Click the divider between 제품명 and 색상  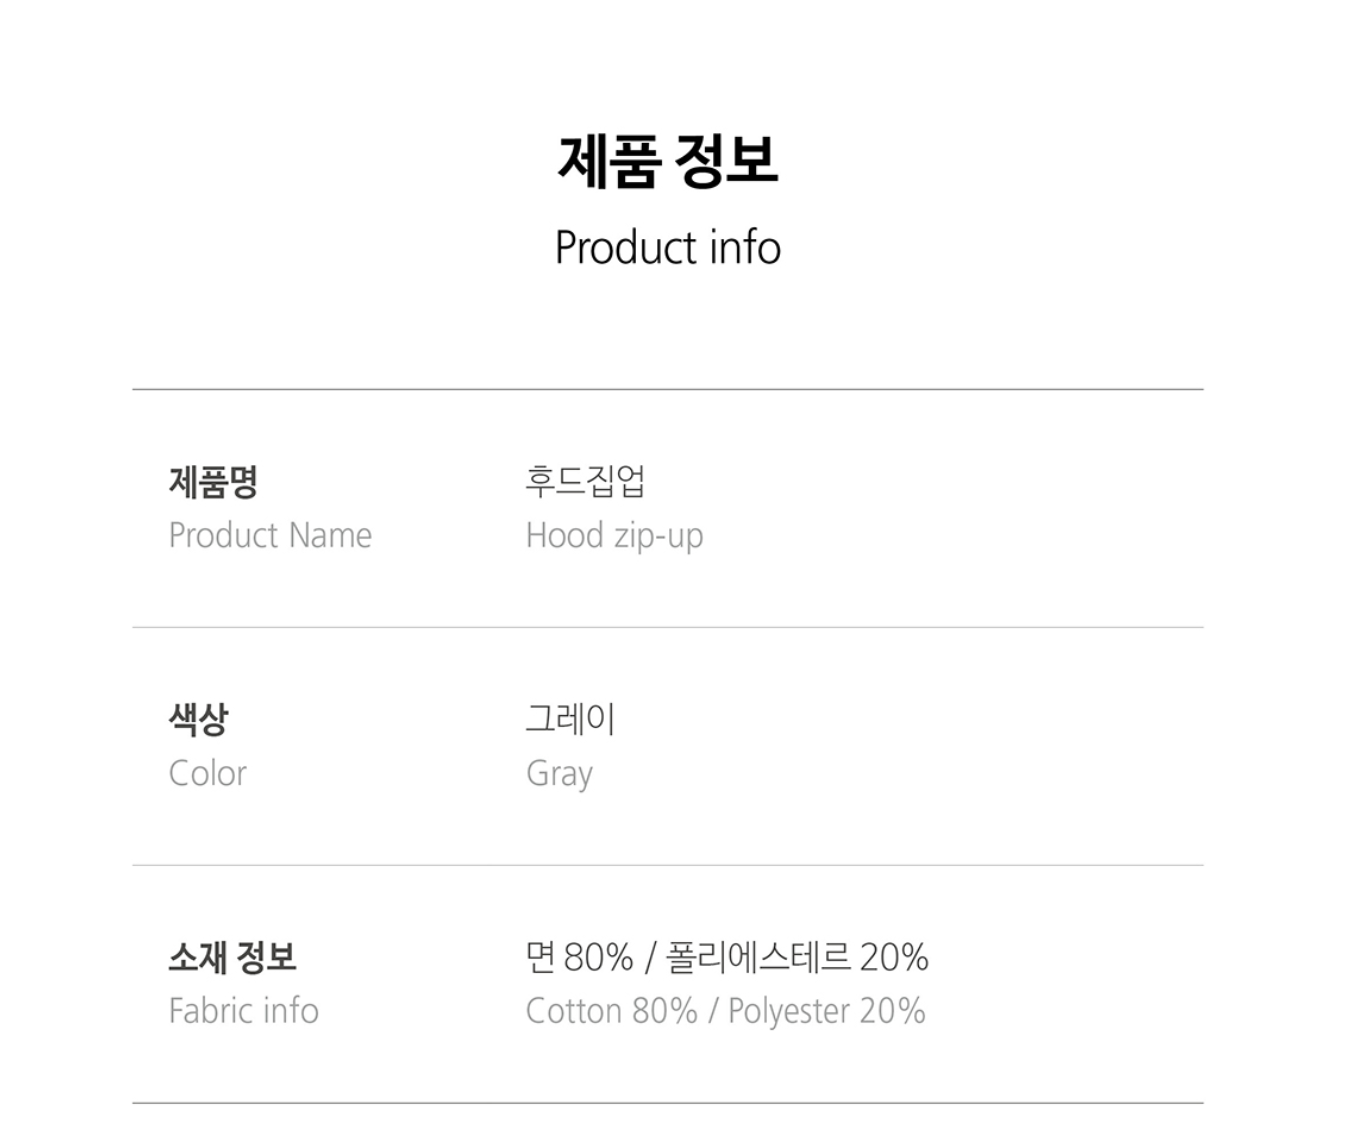pos(667,627)
